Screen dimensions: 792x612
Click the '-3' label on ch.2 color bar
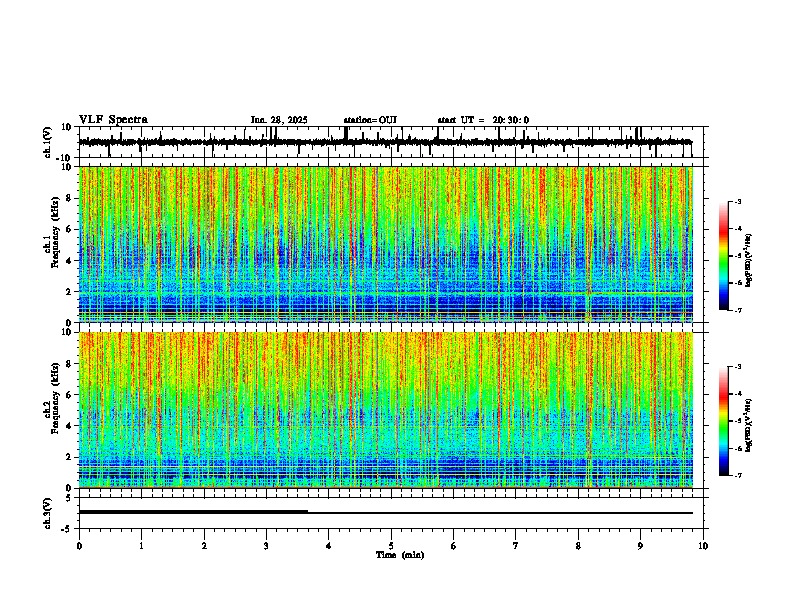click(737, 367)
